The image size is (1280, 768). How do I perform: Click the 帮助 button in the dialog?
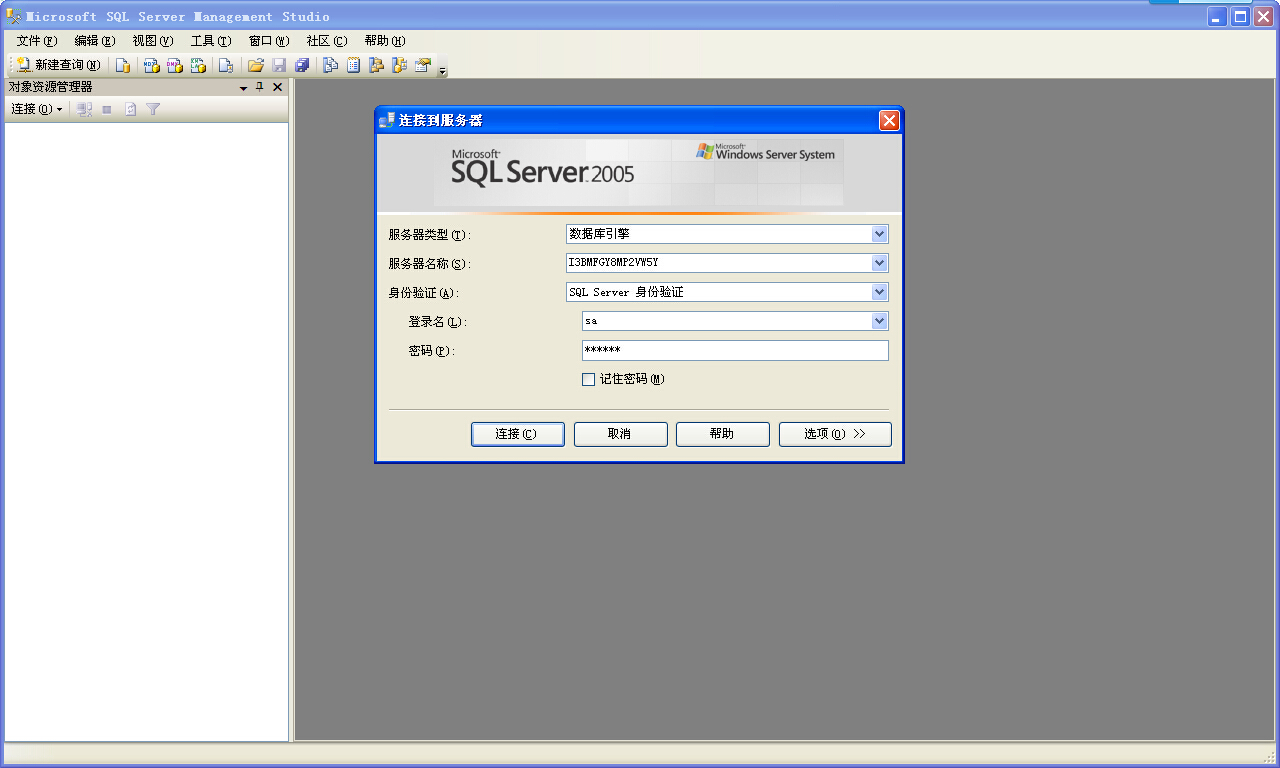pos(722,434)
